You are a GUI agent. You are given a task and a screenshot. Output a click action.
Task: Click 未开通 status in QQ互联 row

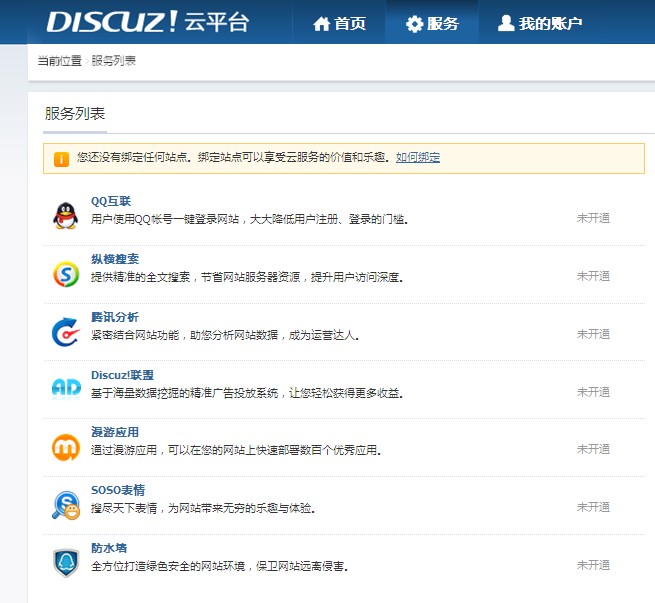593,218
